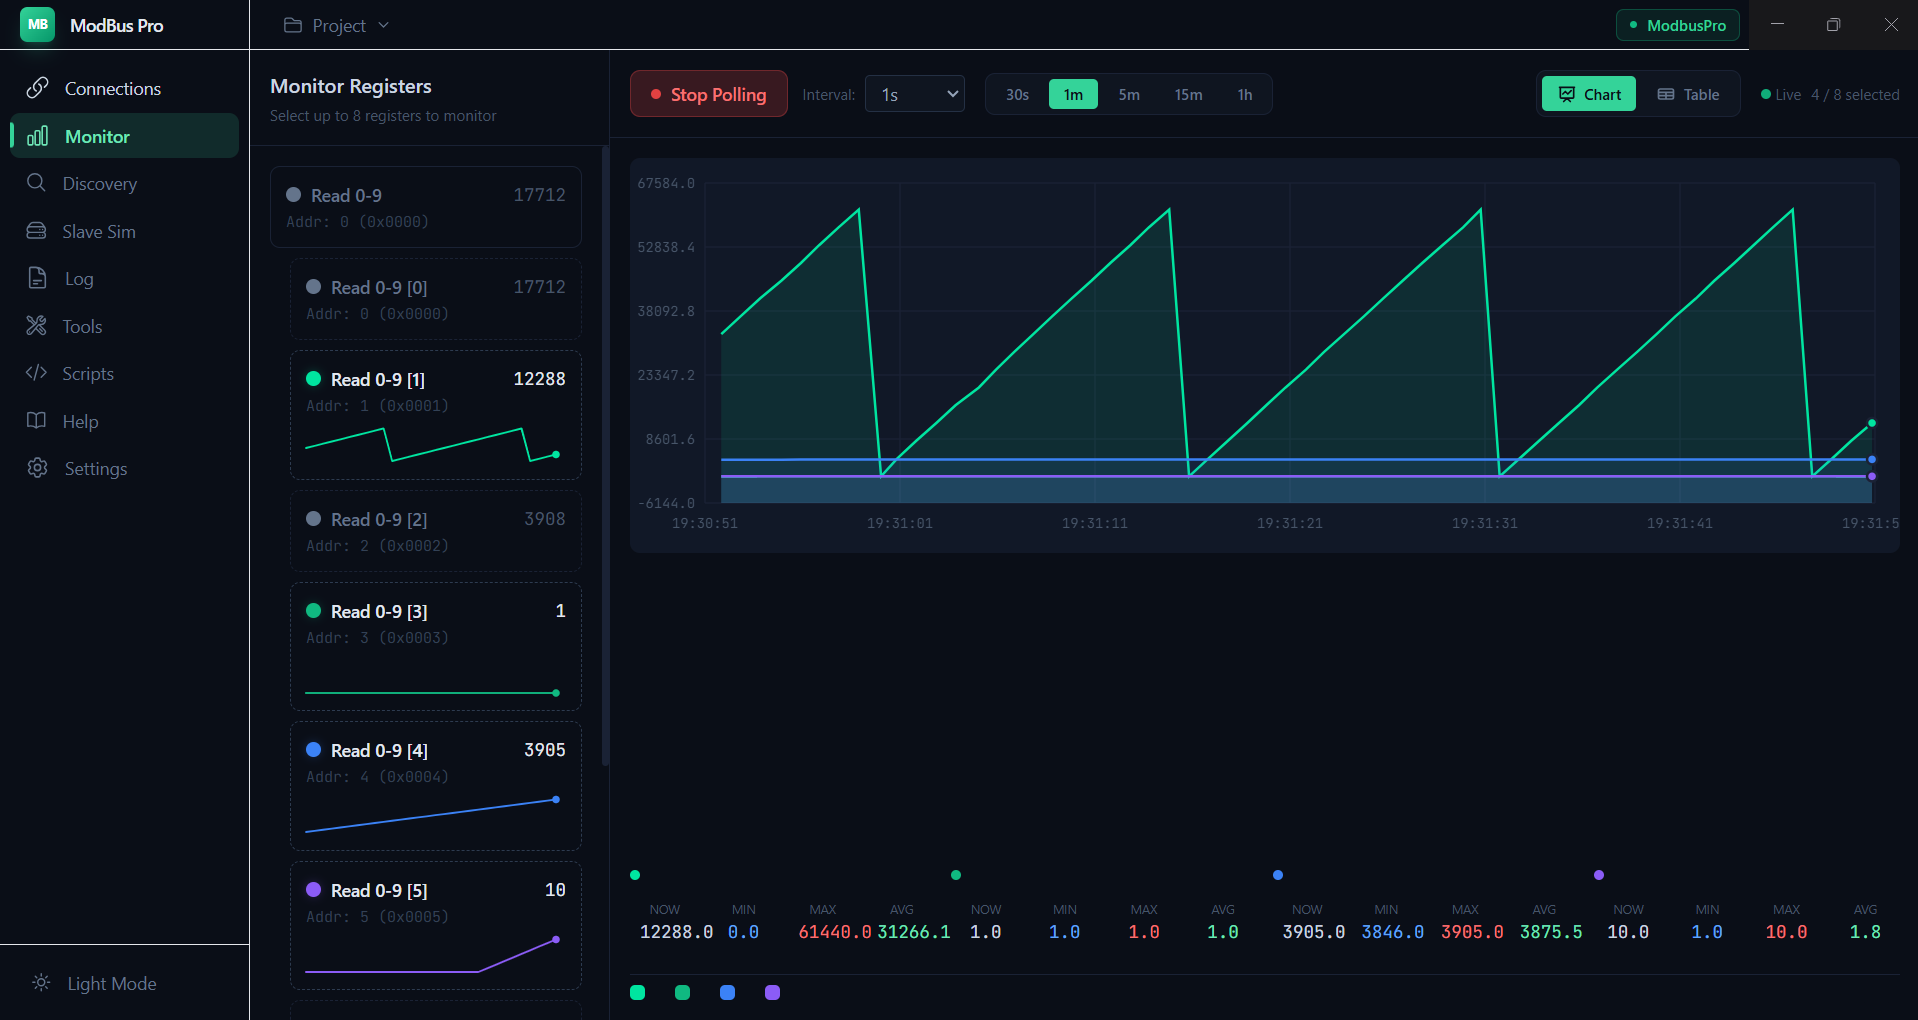Select the Discovery sidebar icon

click(x=99, y=183)
